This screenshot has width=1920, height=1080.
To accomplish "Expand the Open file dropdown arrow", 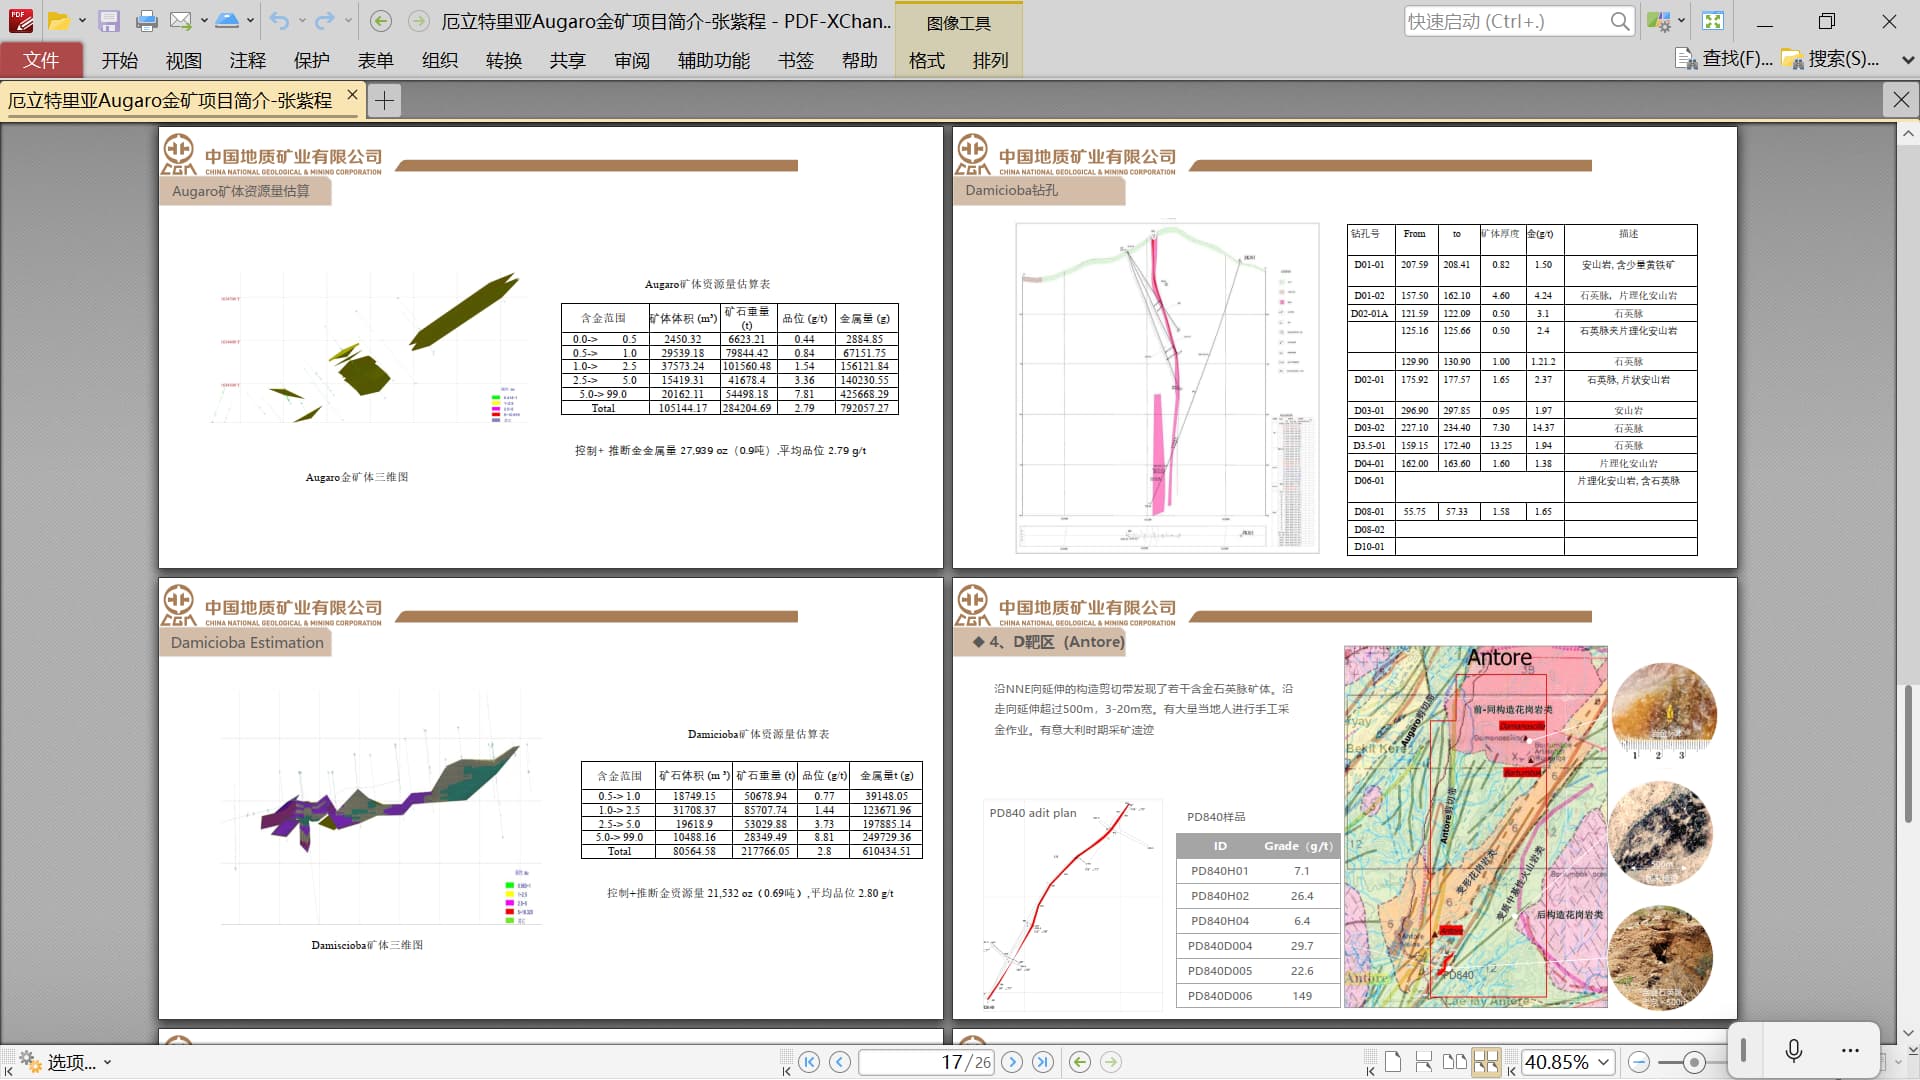I will 82,21.
